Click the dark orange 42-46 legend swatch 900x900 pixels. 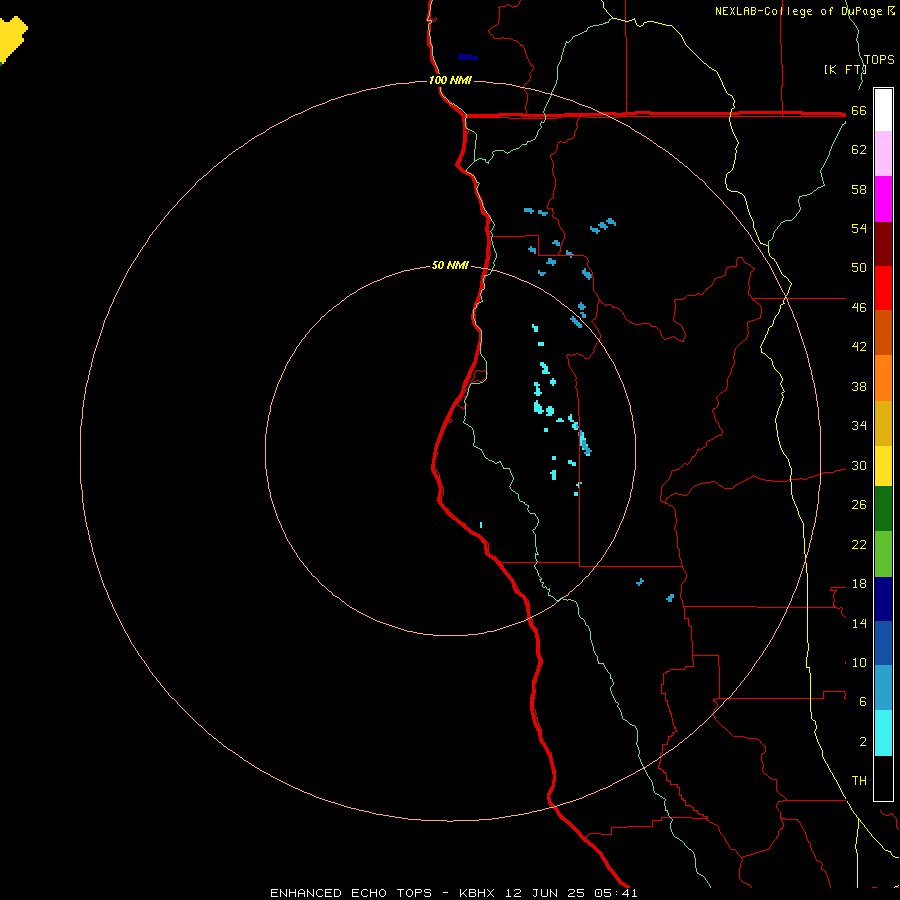click(x=883, y=332)
